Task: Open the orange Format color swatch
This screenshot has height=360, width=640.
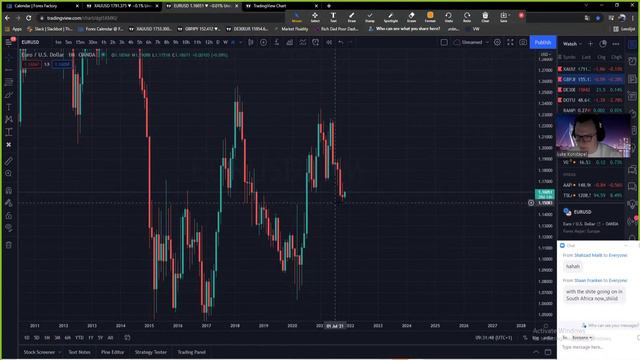Action: coord(430,17)
